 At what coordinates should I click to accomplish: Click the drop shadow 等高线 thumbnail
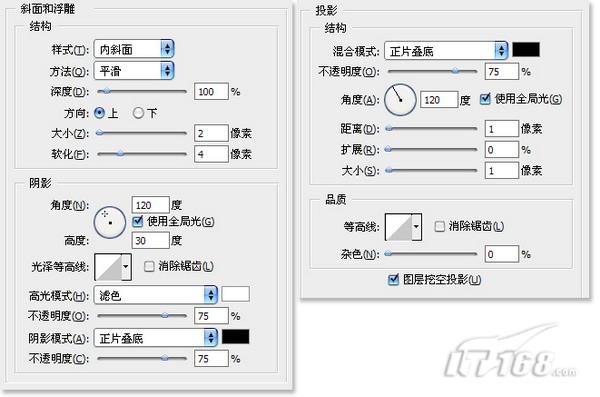click(x=398, y=227)
